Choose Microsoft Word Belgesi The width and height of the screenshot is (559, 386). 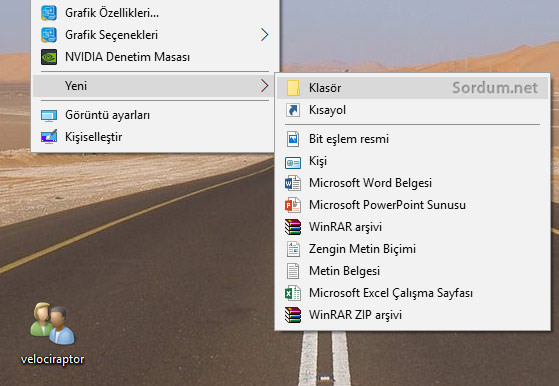pos(412,183)
